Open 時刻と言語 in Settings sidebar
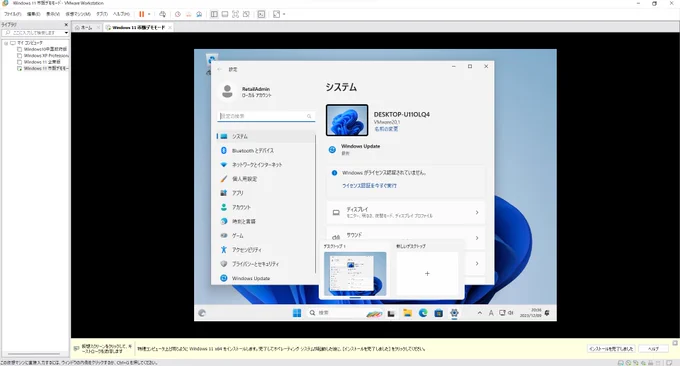This screenshot has width=680, height=366. coord(266,221)
